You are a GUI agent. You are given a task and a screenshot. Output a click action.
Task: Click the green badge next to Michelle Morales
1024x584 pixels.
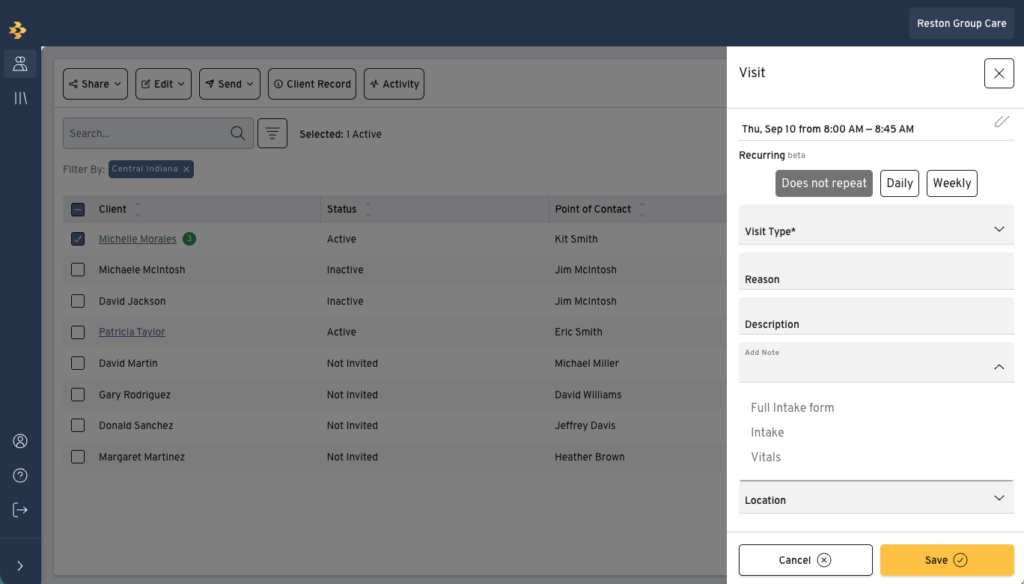coord(189,238)
